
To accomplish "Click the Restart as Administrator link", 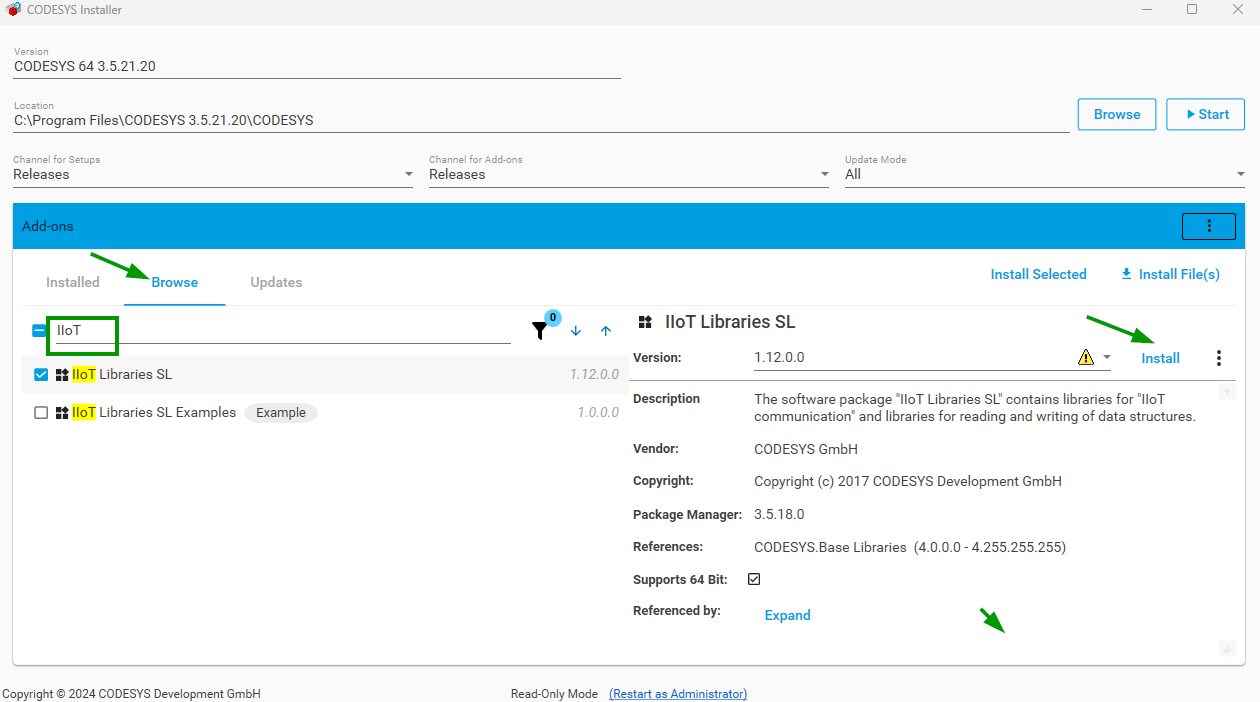I will [x=678, y=694].
